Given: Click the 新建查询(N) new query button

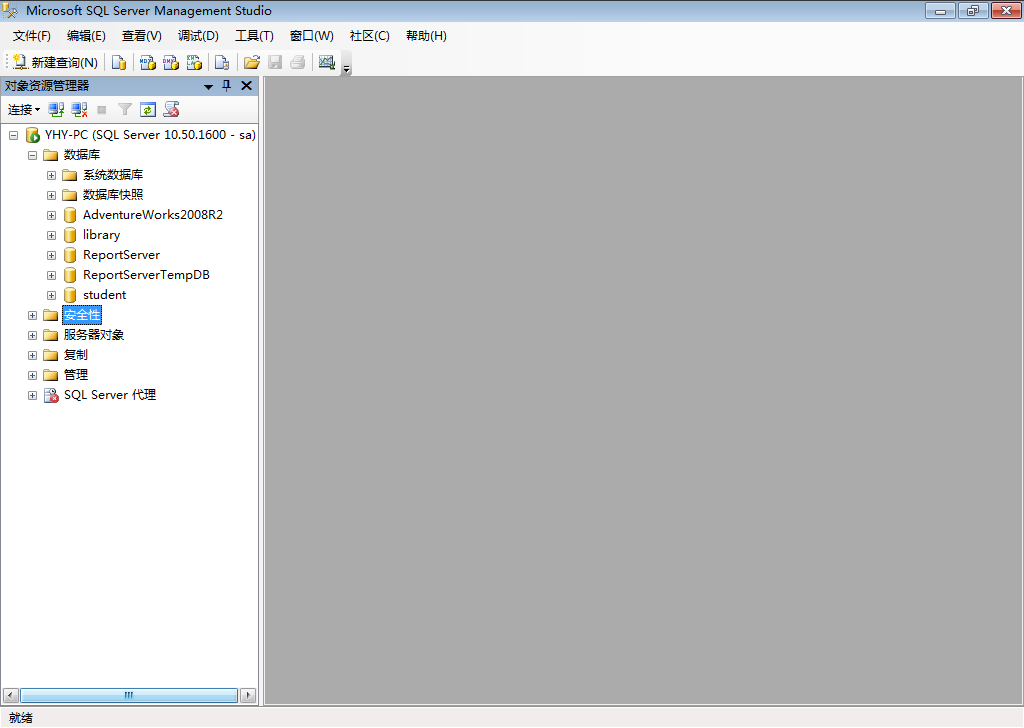Looking at the screenshot, I should [x=56, y=62].
